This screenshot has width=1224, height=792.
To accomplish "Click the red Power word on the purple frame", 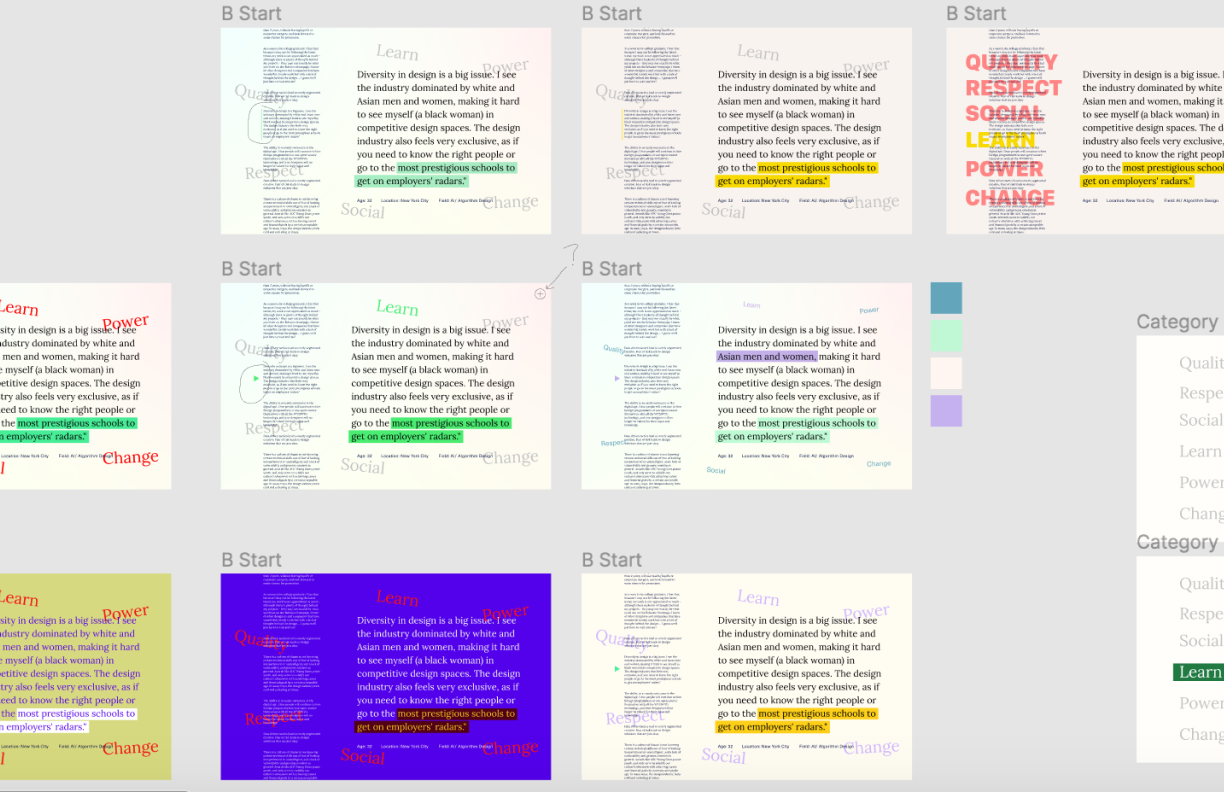I will (x=505, y=612).
